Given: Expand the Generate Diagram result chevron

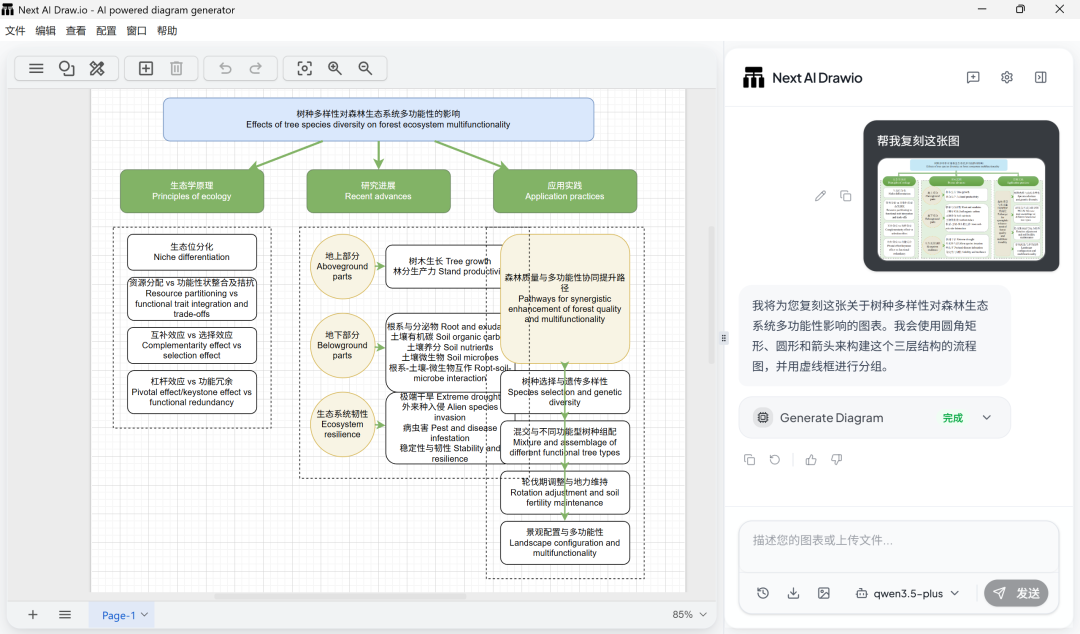Looking at the screenshot, I should (987, 418).
